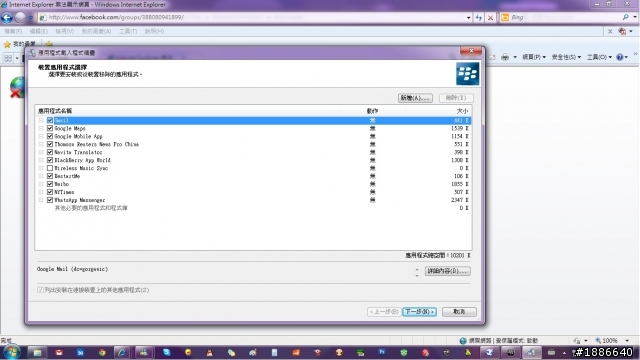Step the description spinner beside details button
The height and width of the screenshot is (360, 640).
tap(417, 272)
